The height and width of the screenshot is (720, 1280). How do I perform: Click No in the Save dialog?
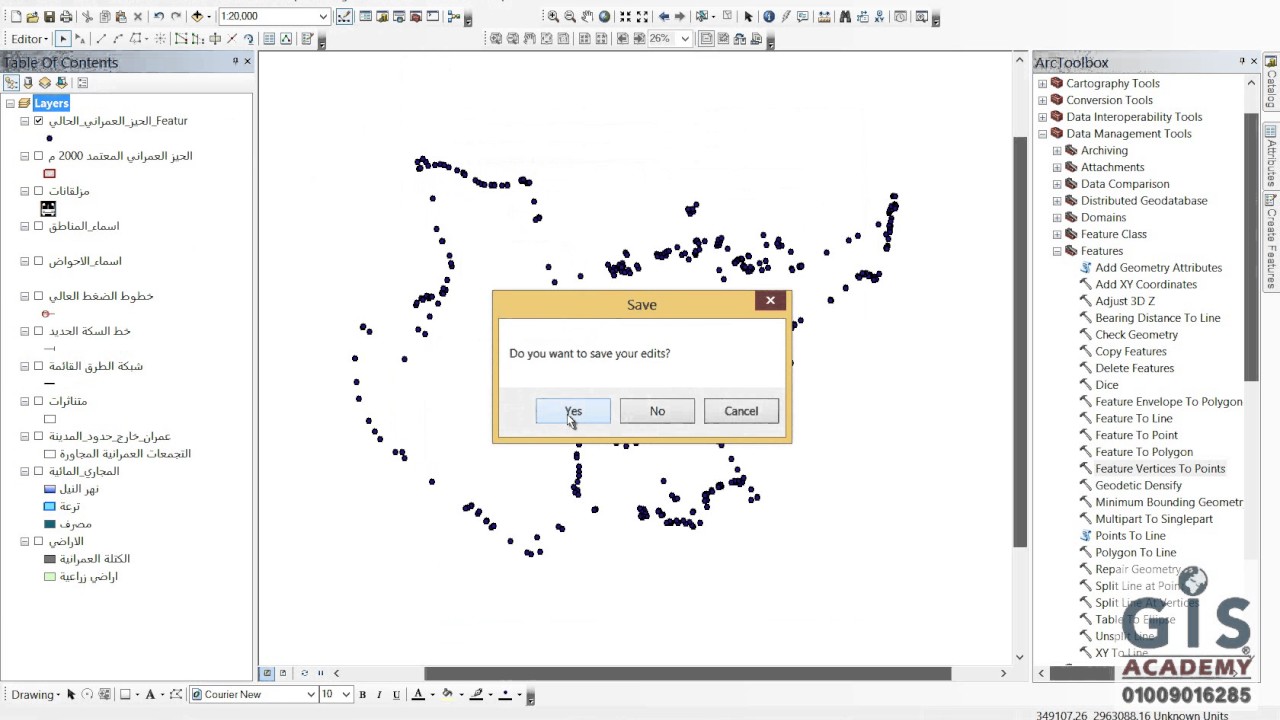pyautogui.click(x=657, y=411)
